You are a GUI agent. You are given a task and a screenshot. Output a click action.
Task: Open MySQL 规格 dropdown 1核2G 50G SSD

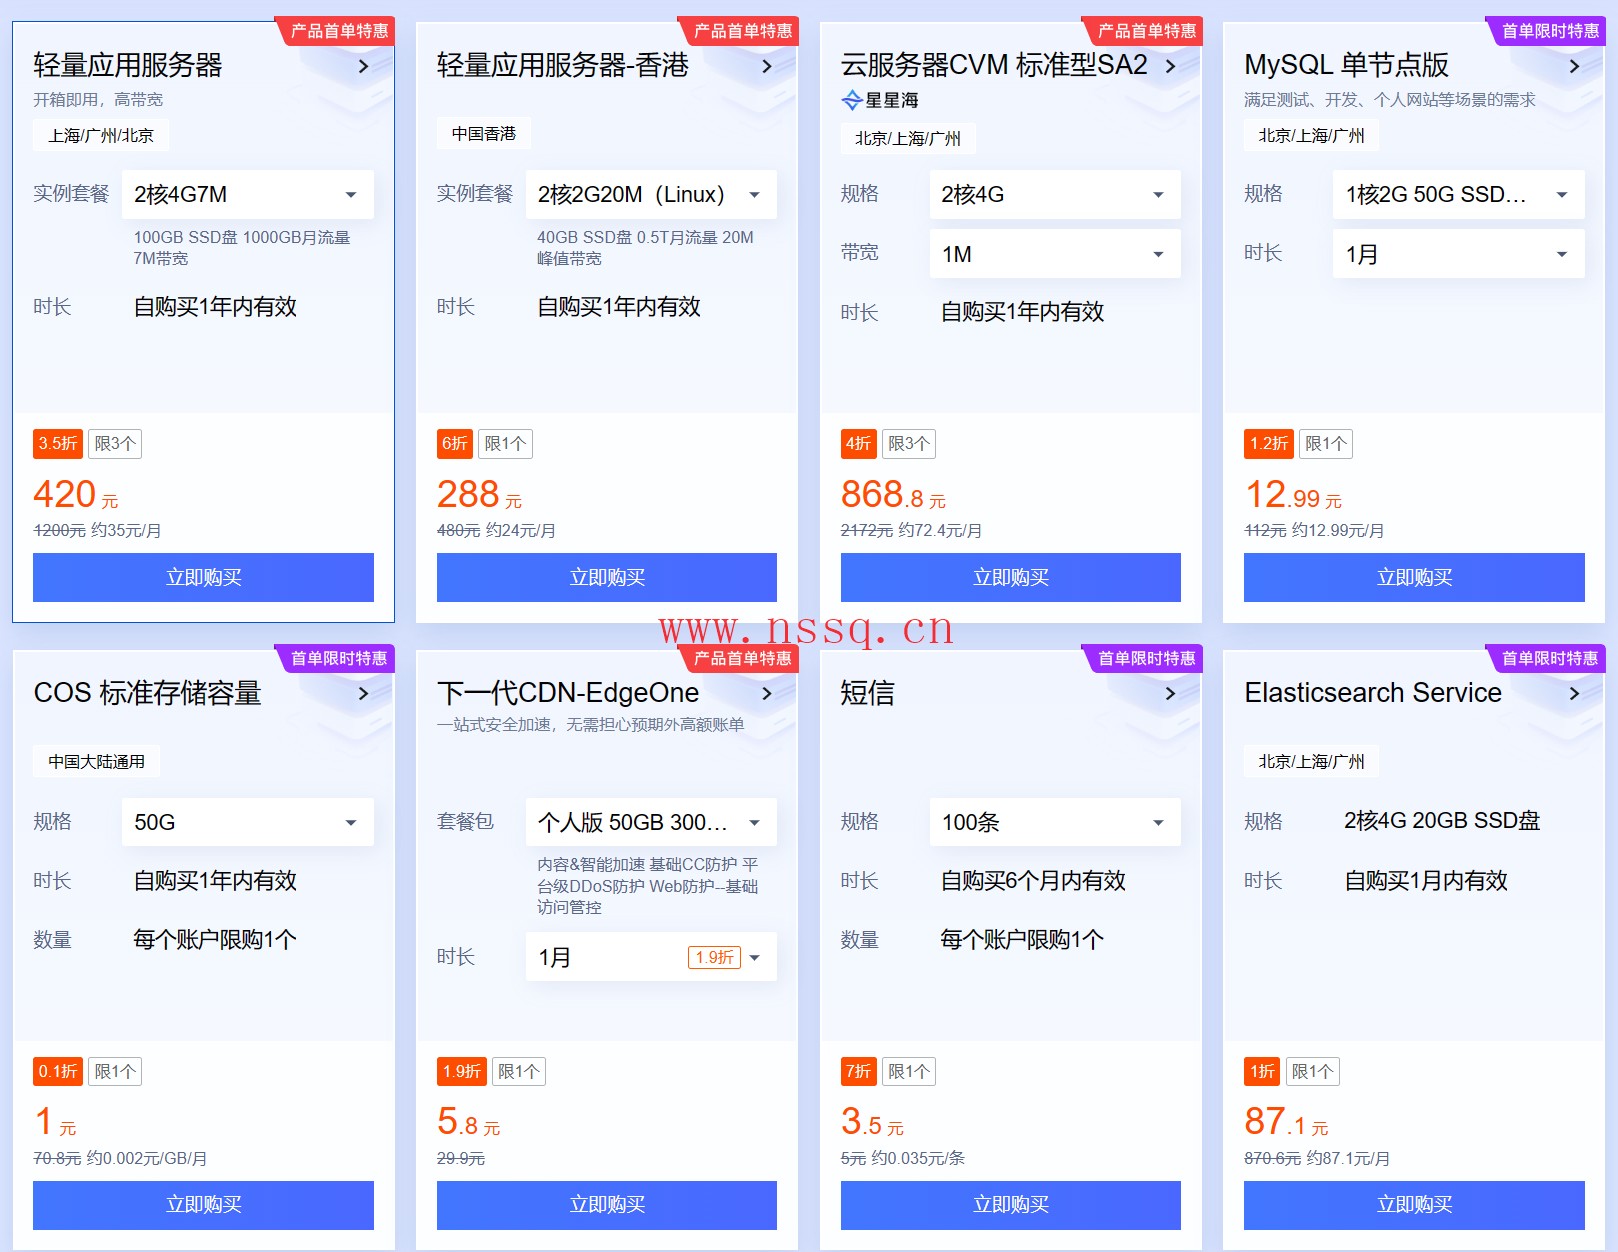tap(1459, 194)
